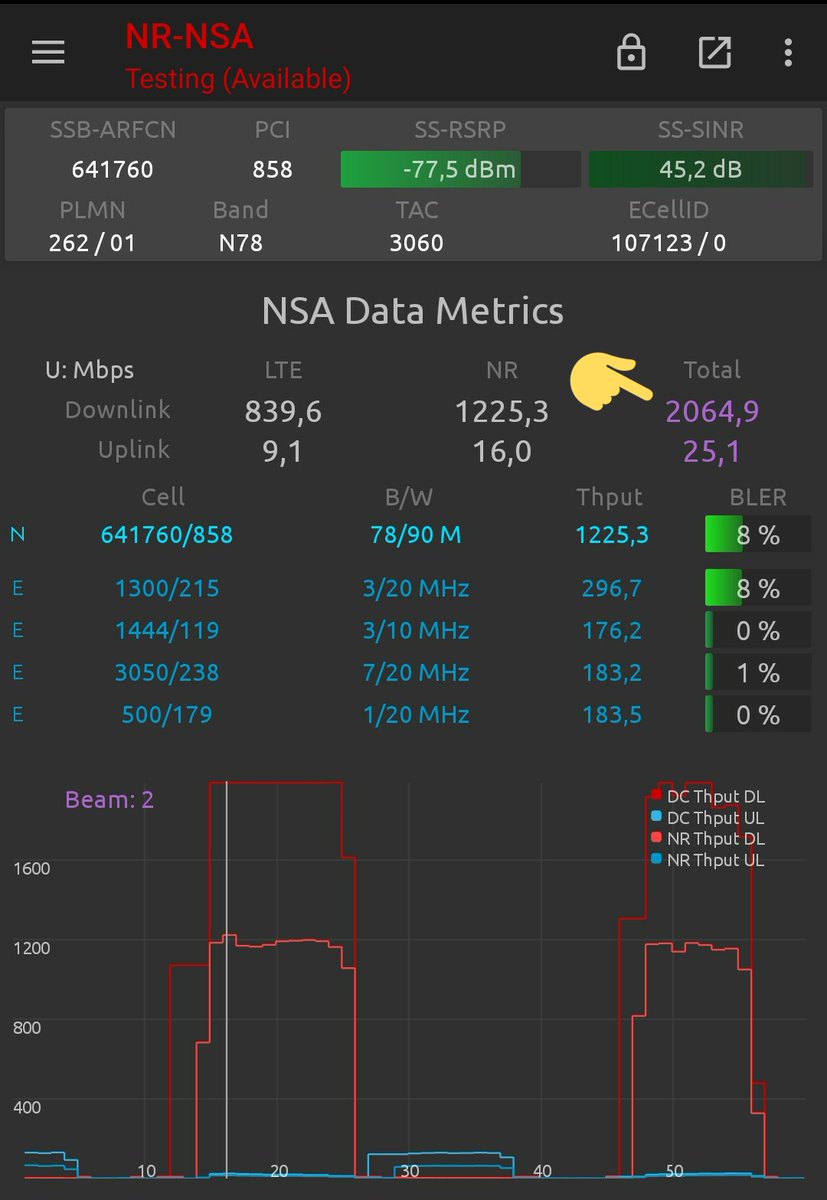Tap chart y-axis label 1600

31,868
